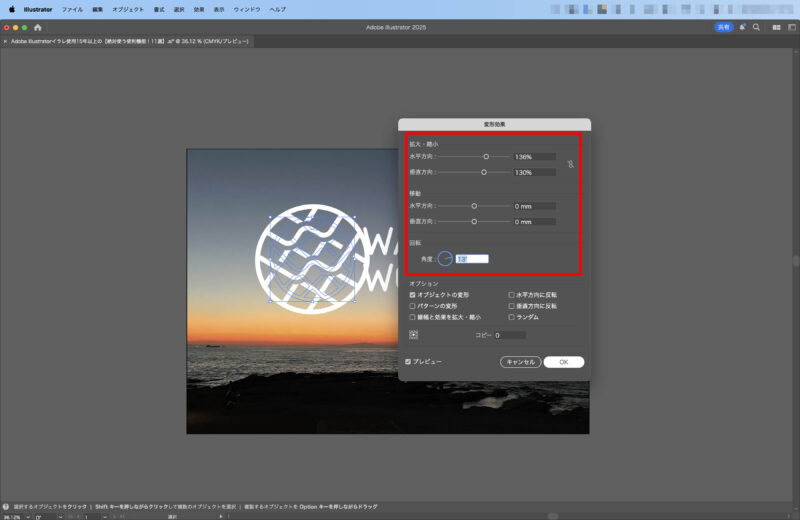Viewport: 800px width, 520px height.
Task: Open the Apple menu
Action: click(x=12, y=8)
